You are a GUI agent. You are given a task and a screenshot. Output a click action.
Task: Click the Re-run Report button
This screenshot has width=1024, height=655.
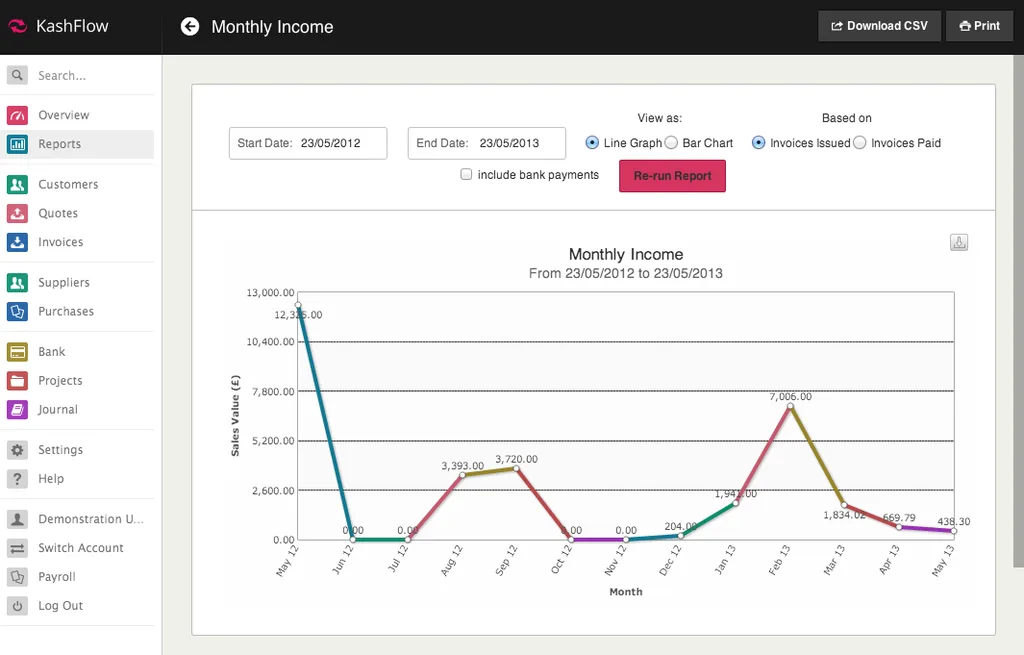(672, 176)
